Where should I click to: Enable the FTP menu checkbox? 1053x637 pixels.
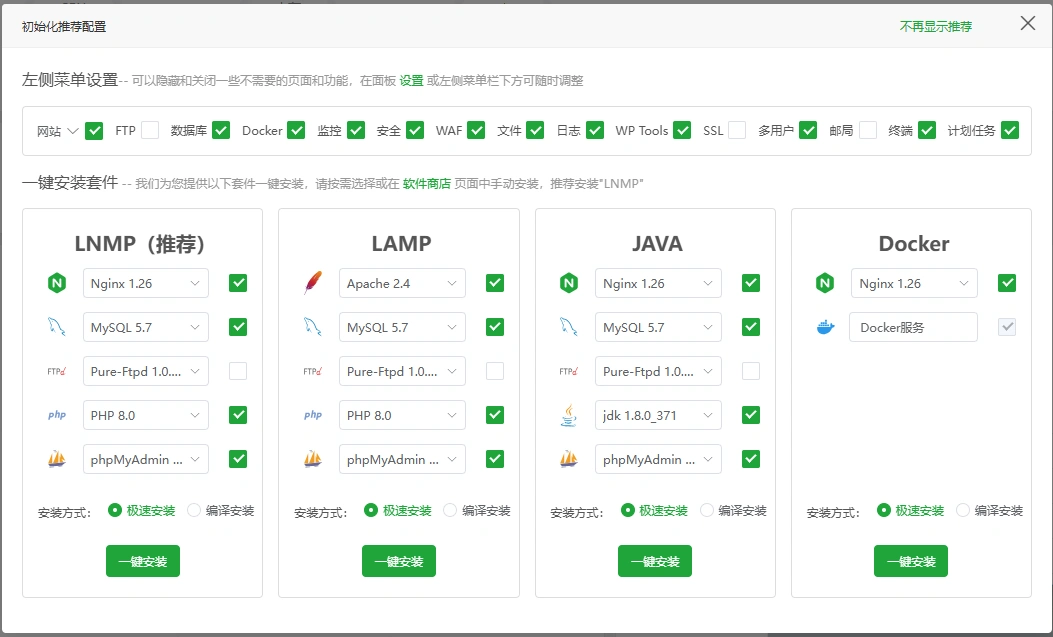pos(150,130)
